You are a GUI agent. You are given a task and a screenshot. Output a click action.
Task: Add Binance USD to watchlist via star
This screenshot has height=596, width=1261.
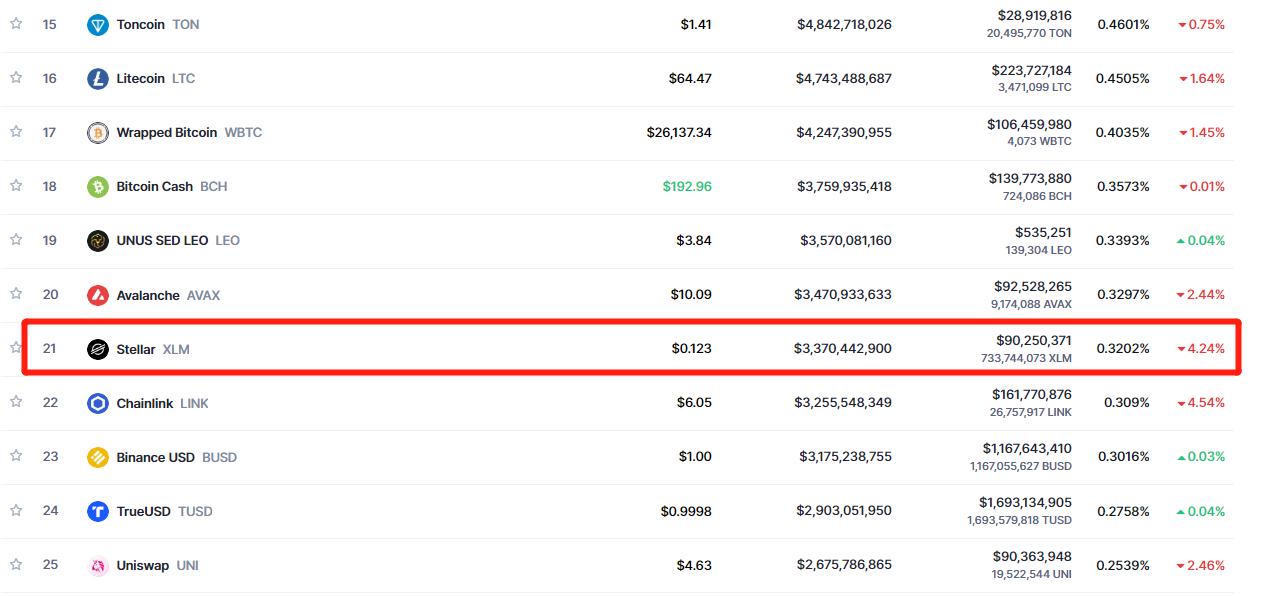coord(16,456)
